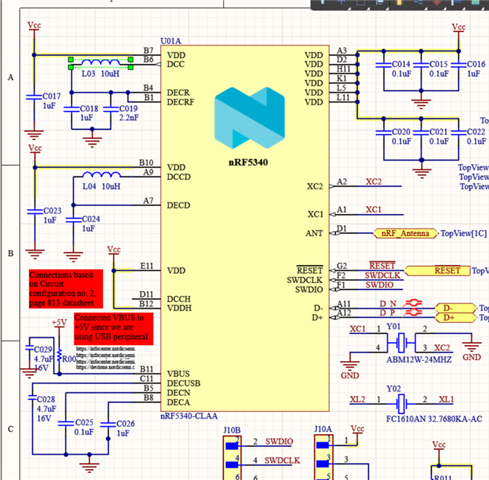Open the first infocenter.nordicsemi link
The image size is (489, 480).
(106, 349)
